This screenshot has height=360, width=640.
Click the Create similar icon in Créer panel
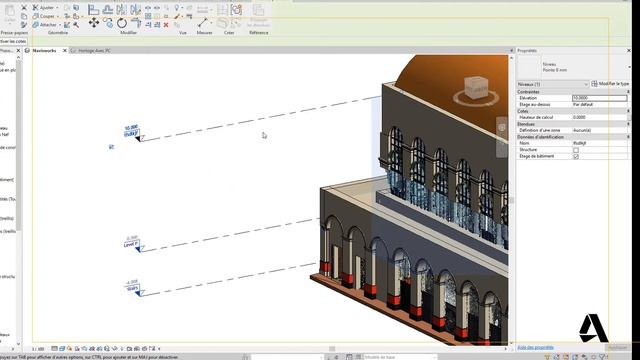[x=236, y=9]
